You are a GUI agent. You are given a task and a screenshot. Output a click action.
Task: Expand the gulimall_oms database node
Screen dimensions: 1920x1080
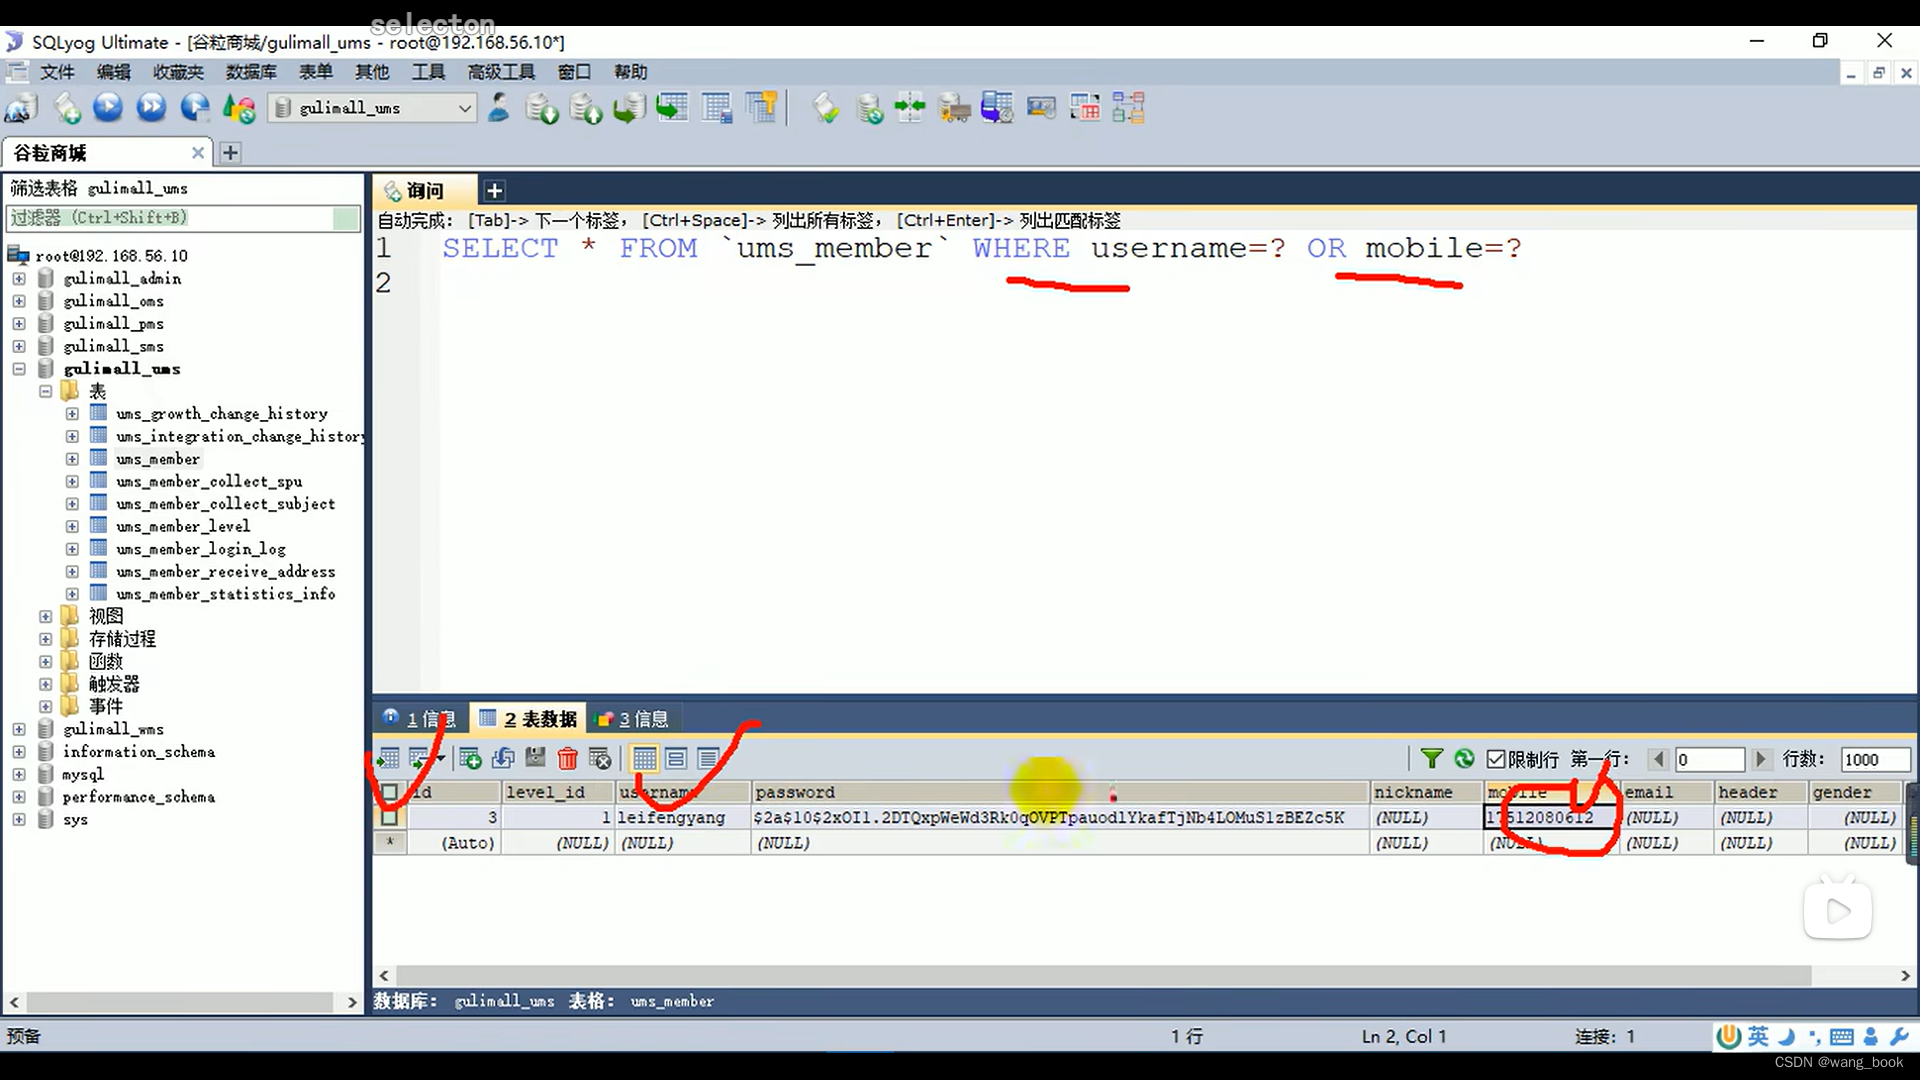[x=19, y=301]
